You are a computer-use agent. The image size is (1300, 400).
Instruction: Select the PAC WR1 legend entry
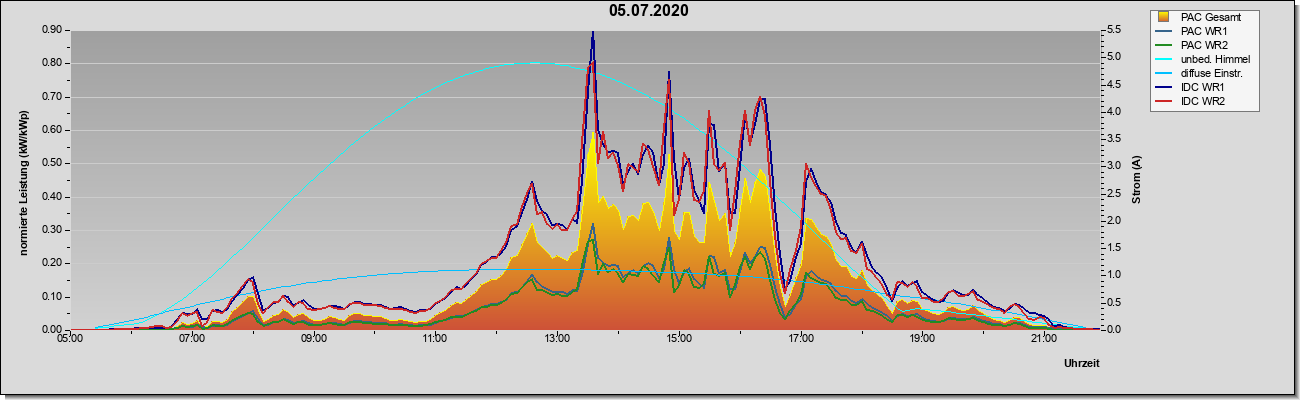click(1203, 31)
